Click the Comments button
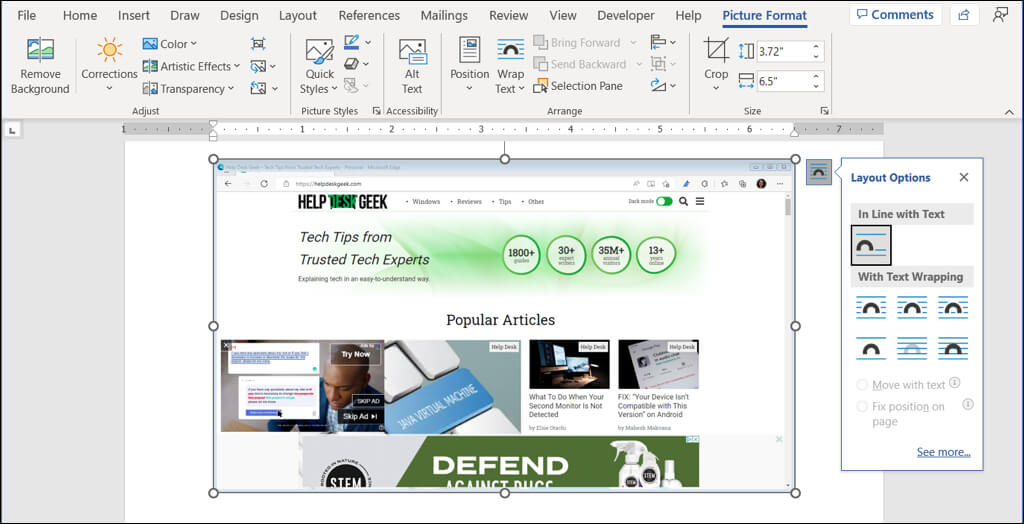Screen dimensions: 1024x524 893,15
